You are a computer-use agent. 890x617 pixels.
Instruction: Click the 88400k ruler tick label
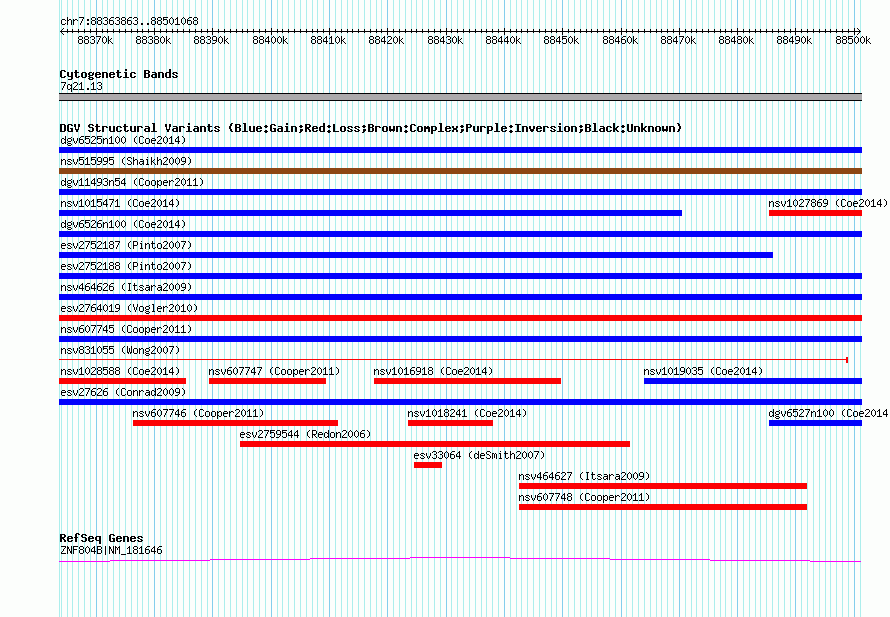coord(270,40)
